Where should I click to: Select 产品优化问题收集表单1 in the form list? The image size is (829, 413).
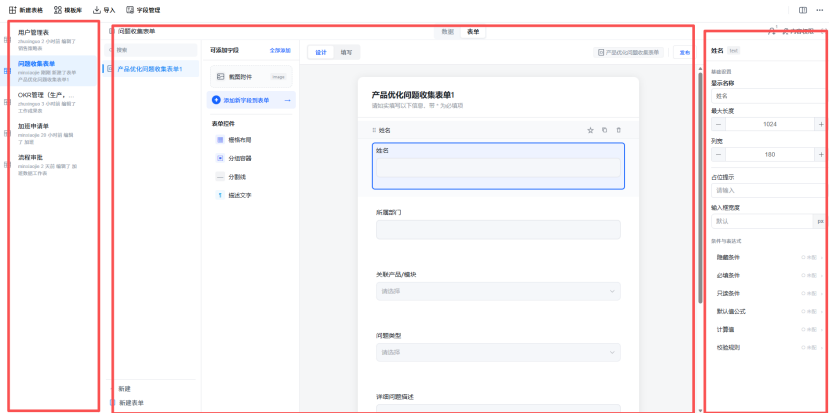click(151, 69)
